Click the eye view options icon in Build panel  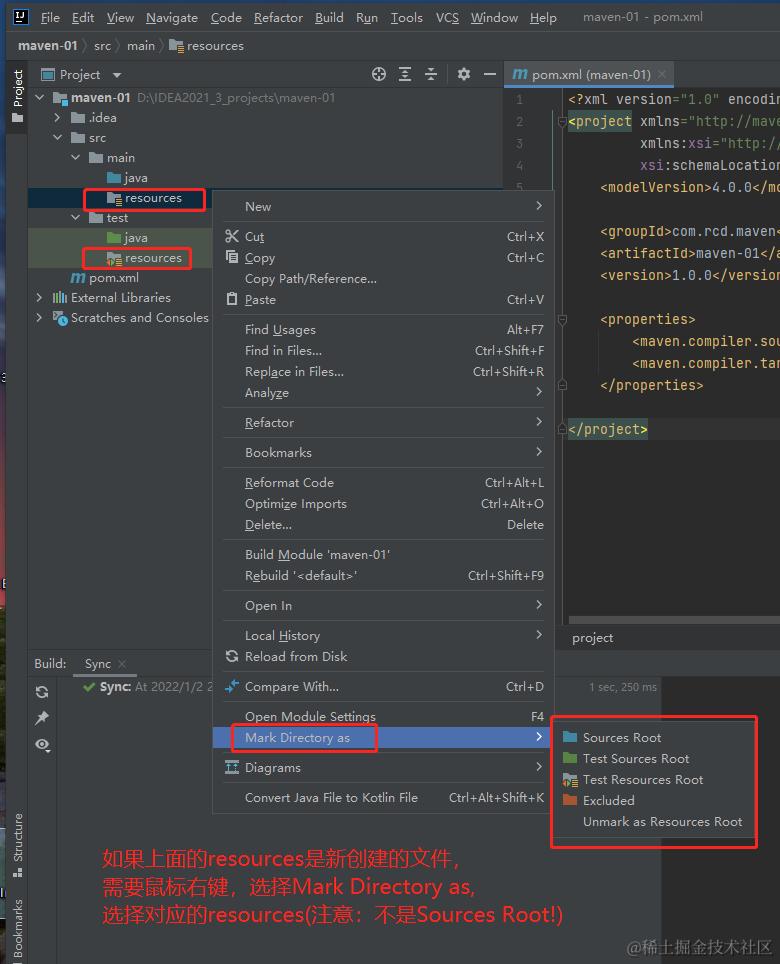[x=42, y=745]
